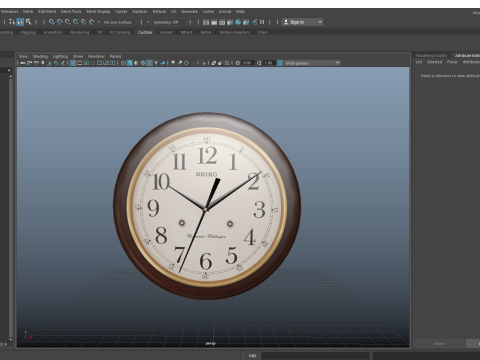Open the panel Renderer menu

(96, 56)
